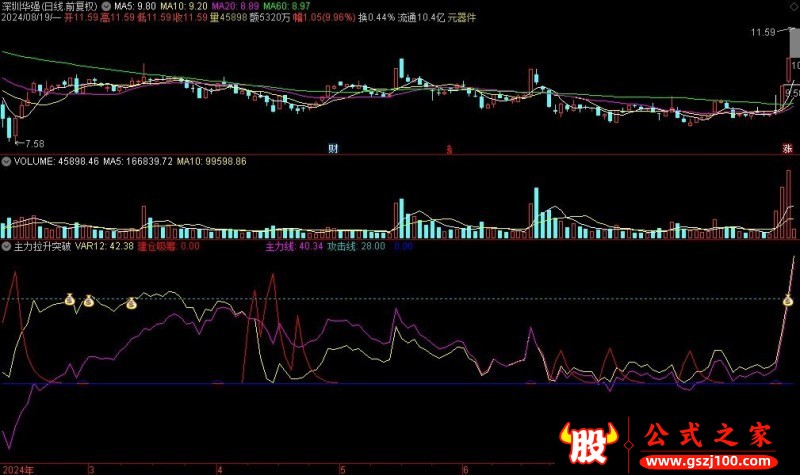This screenshot has height=475, width=800.
Task: Click stock title 深圳华强(日线 前复权)
Action: pos(49,7)
